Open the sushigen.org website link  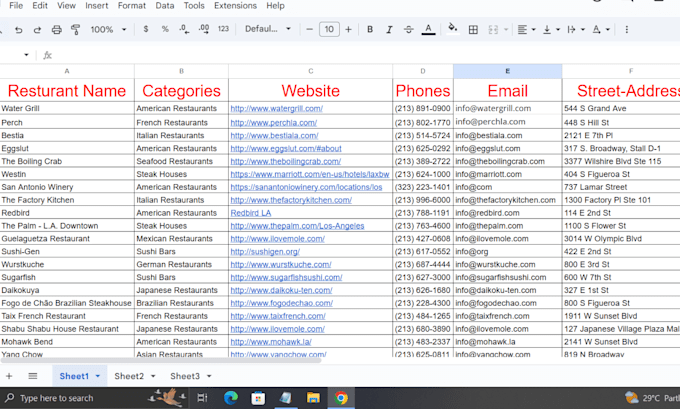click(265, 252)
